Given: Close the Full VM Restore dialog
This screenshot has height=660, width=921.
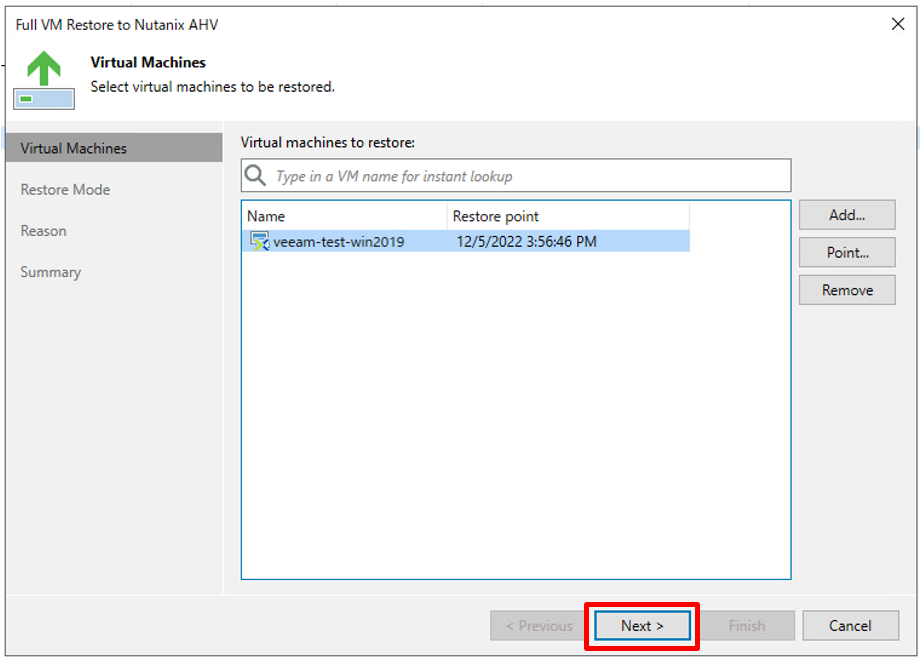Looking at the screenshot, I should (x=898, y=24).
